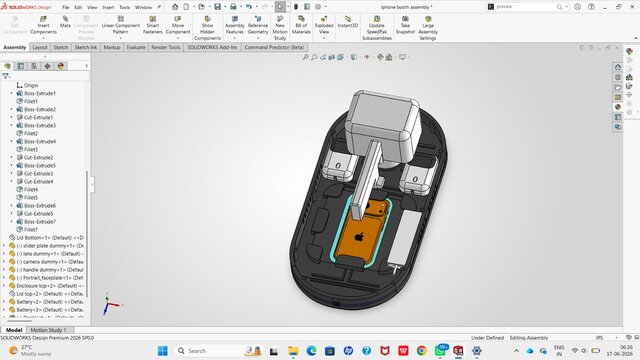Screen dimensions: 640x360
Task: Click the New document icon
Action: tap(186, 7)
